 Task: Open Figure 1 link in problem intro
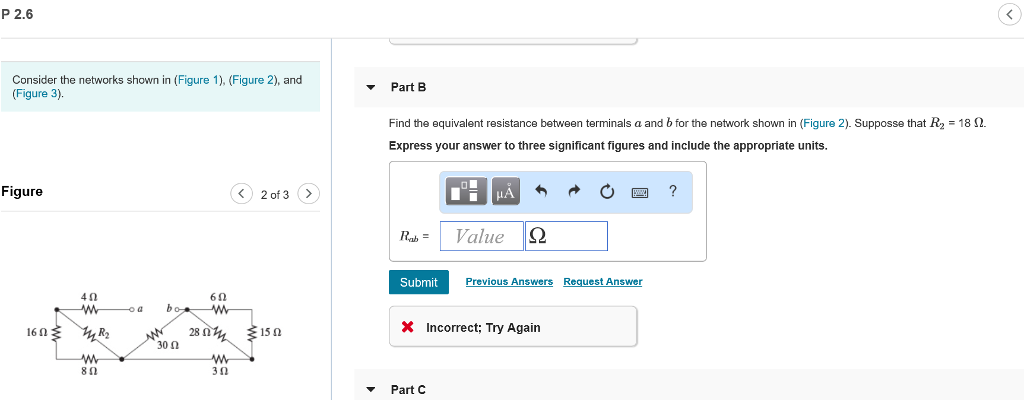[x=198, y=80]
